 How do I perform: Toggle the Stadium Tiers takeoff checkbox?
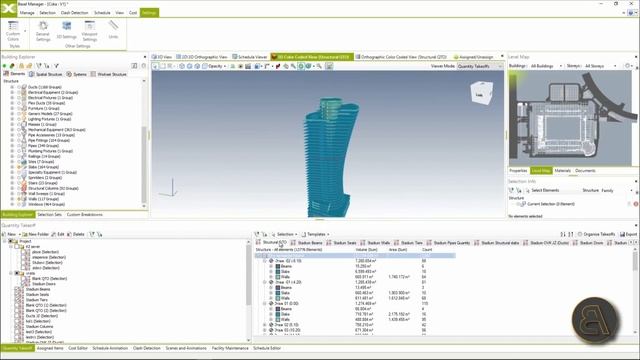pos(18,300)
